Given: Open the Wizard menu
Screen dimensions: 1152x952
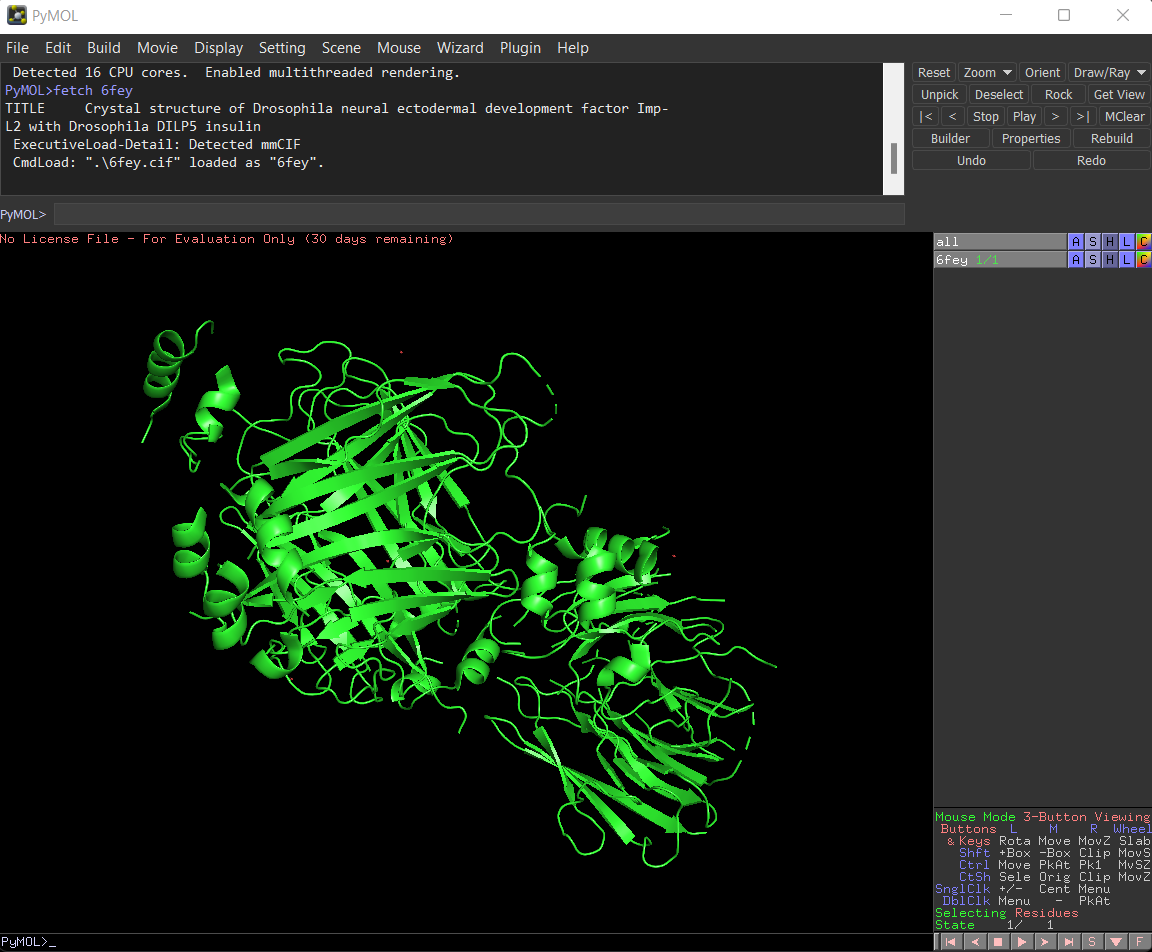Looking at the screenshot, I should pos(460,47).
